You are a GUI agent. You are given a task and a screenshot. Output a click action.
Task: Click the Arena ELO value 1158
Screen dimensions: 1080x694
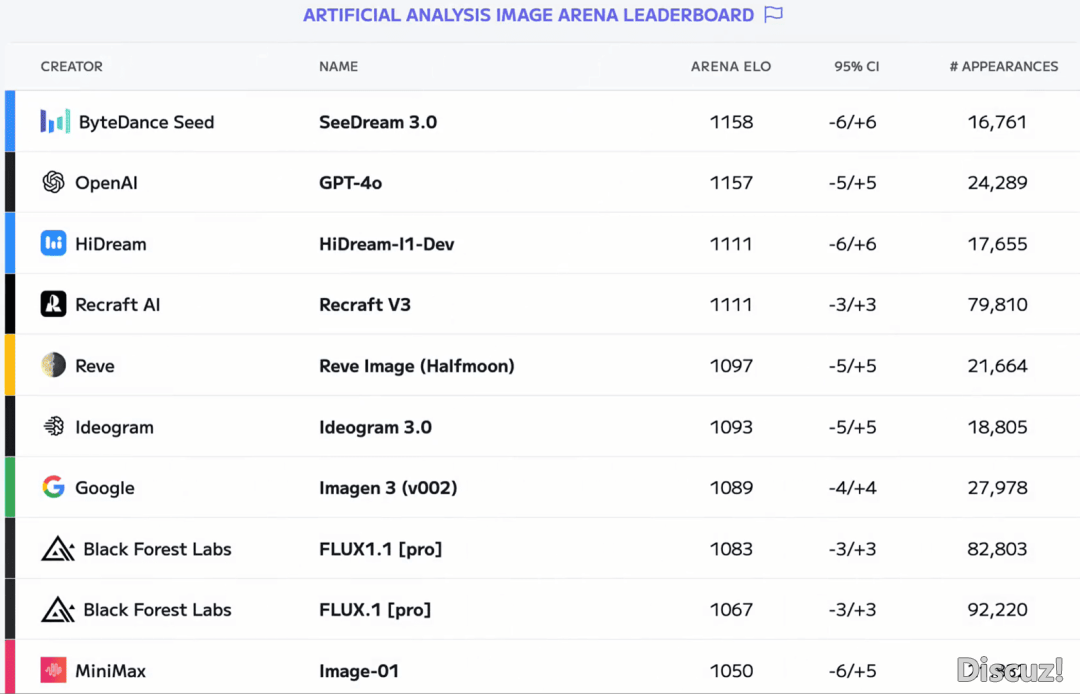point(731,122)
